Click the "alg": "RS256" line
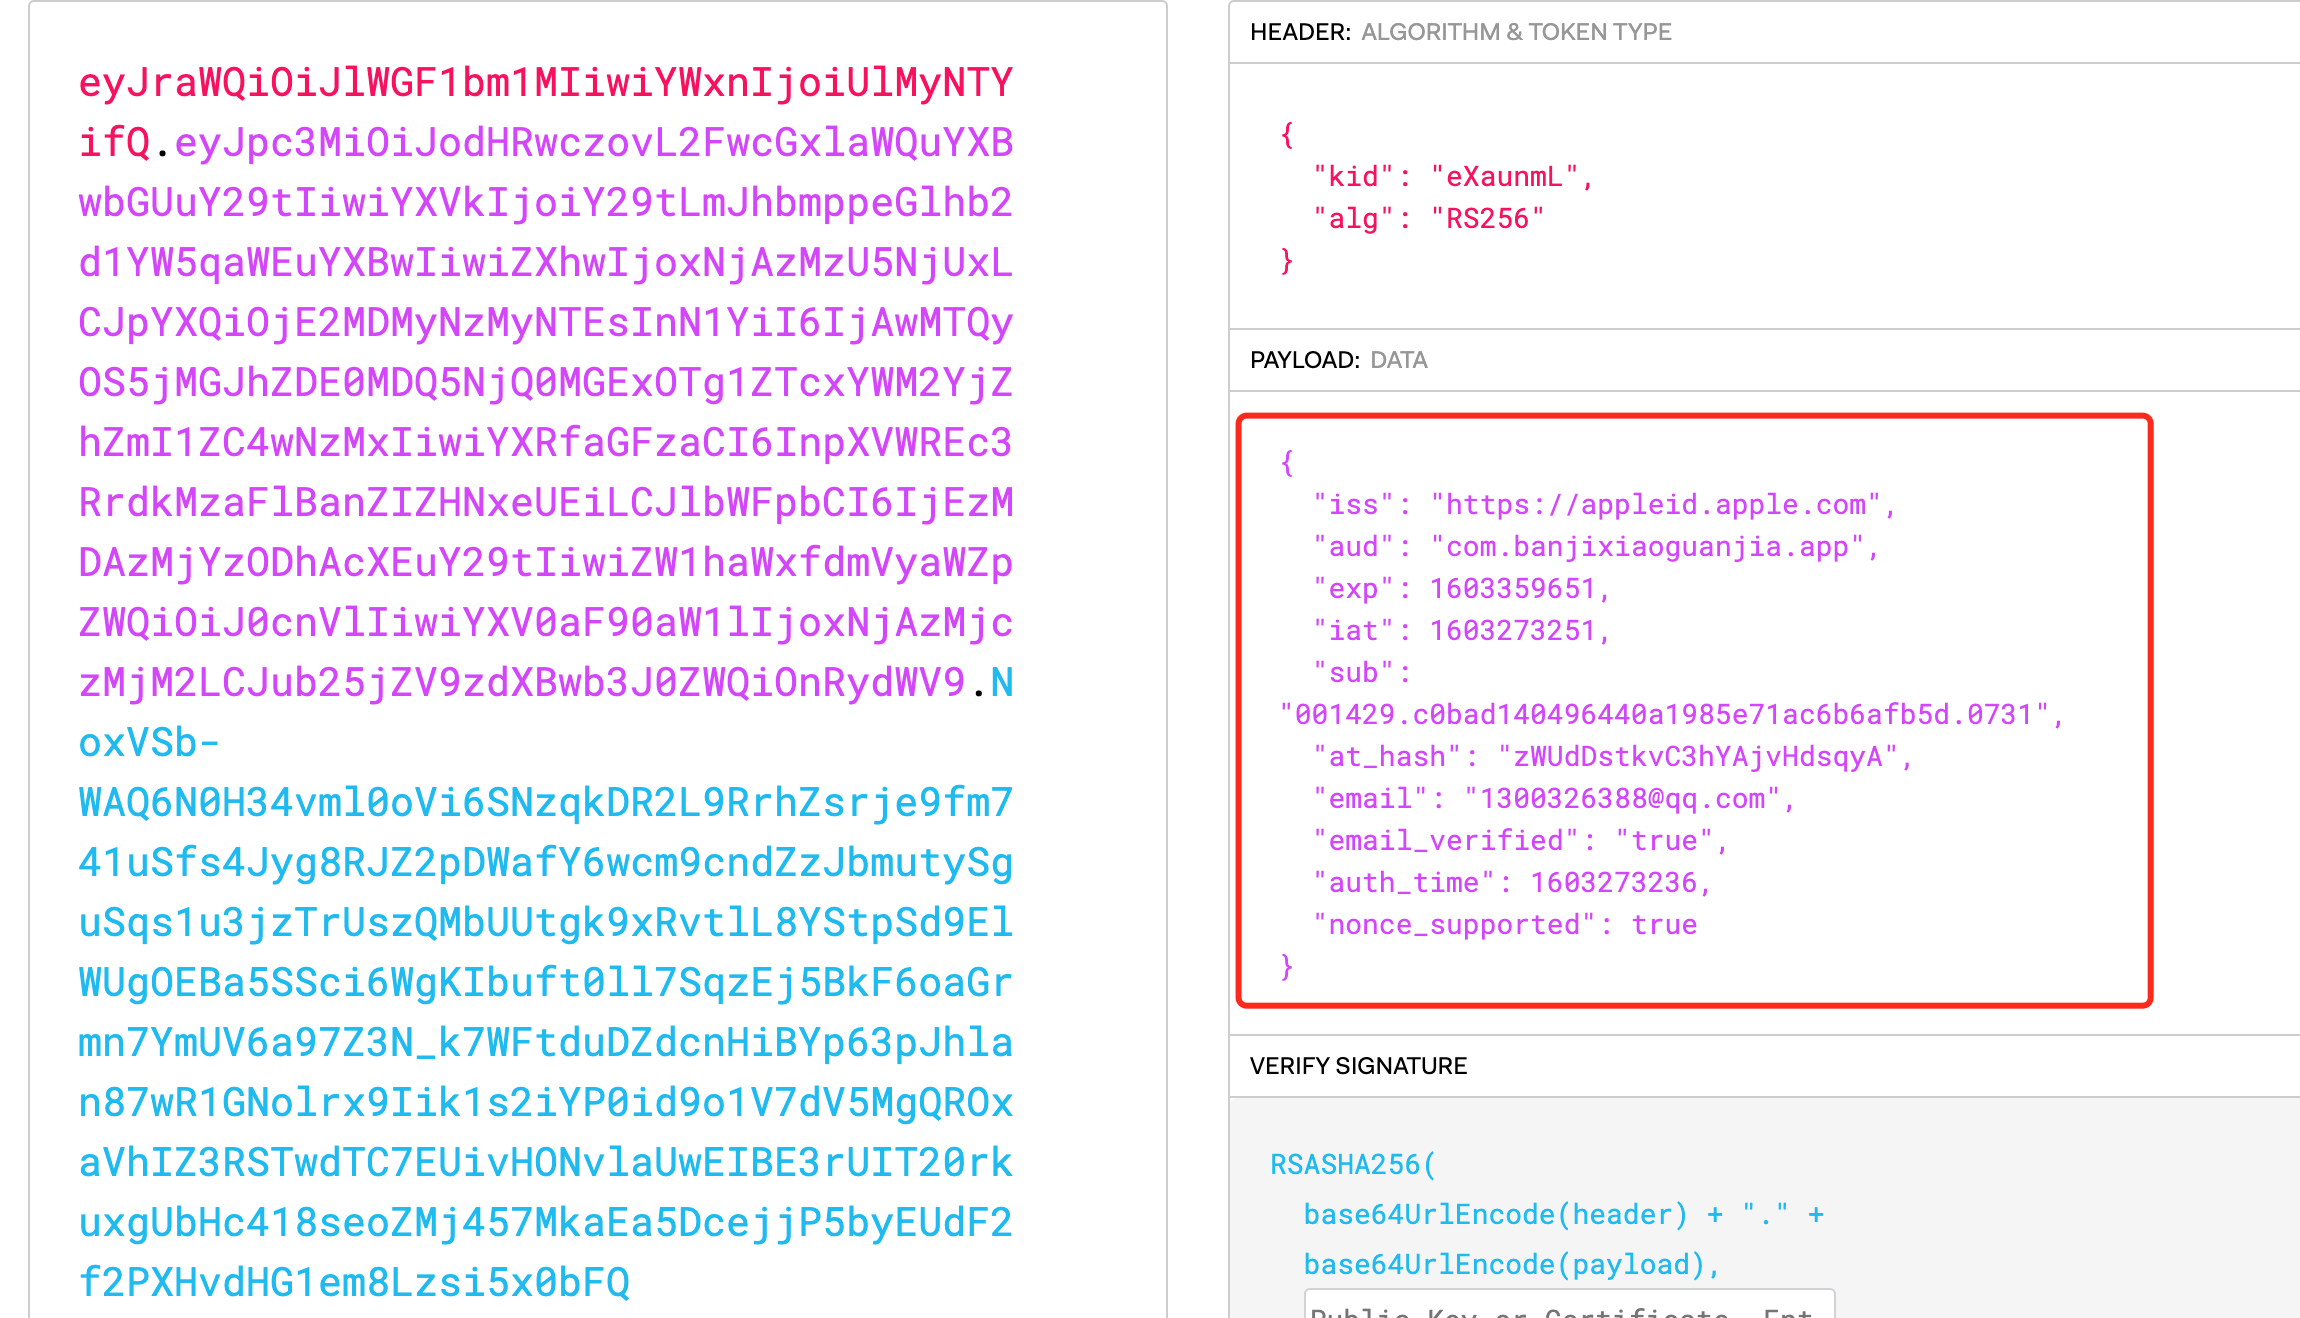Screen dimensions: 2300x1318 click(x=1428, y=219)
